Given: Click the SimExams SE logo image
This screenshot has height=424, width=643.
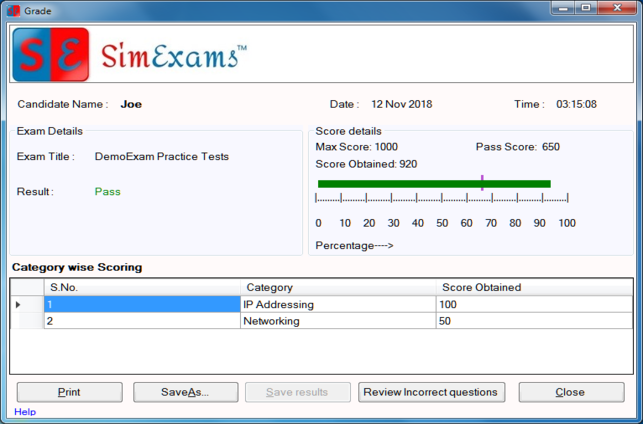Looking at the screenshot, I should tap(51, 55).
